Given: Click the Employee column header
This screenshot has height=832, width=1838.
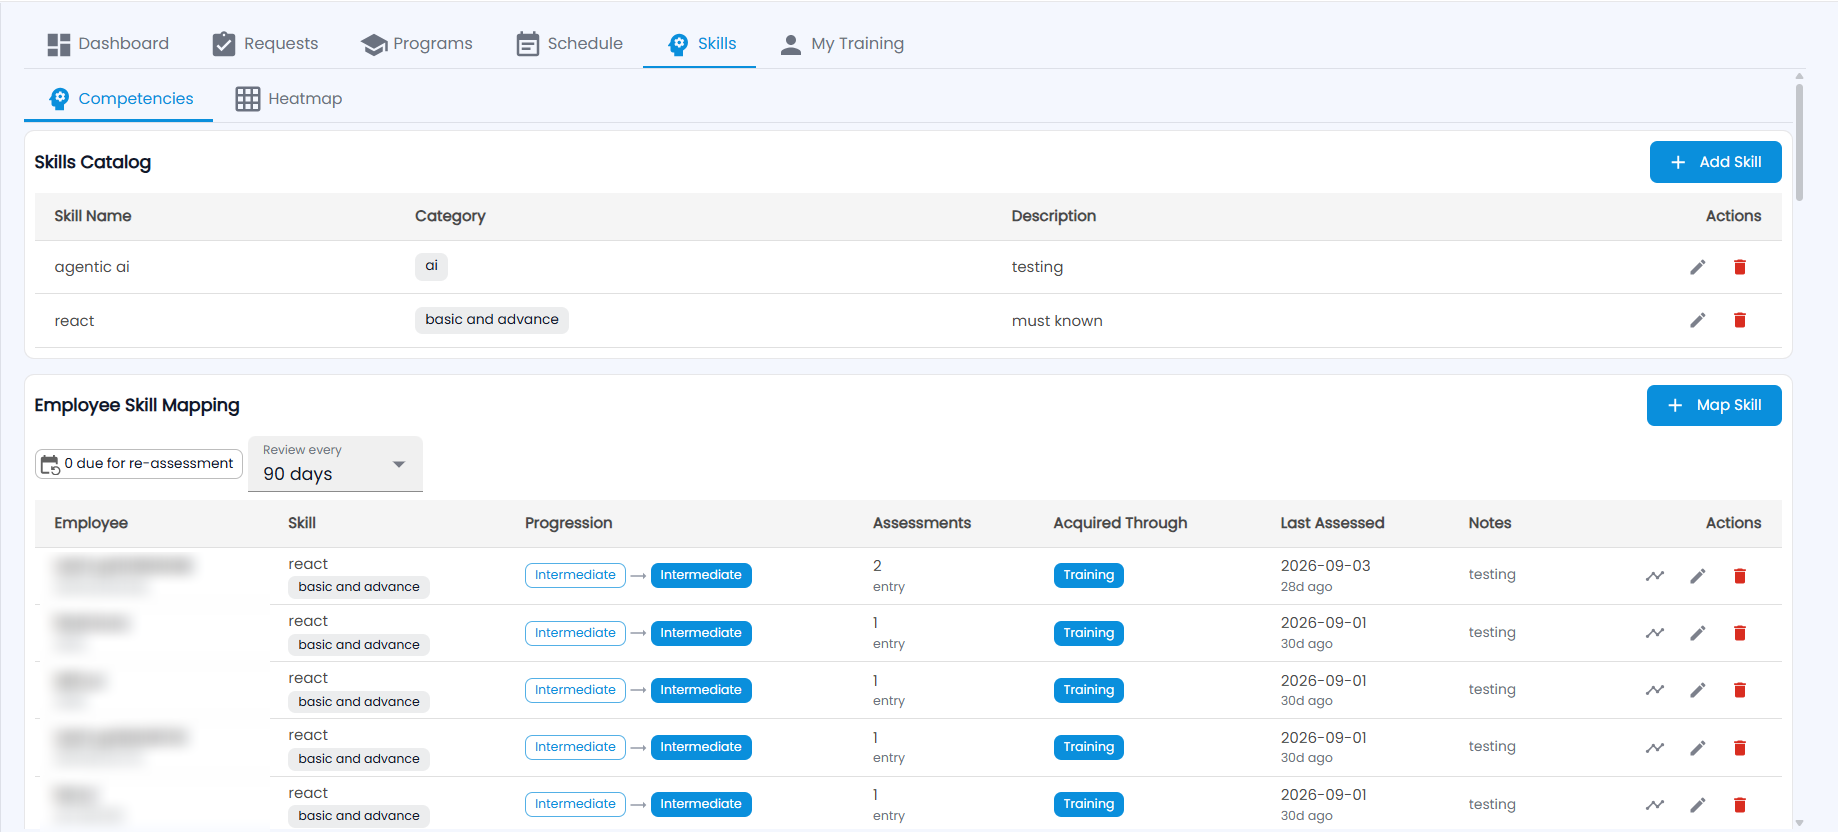Looking at the screenshot, I should [91, 523].
